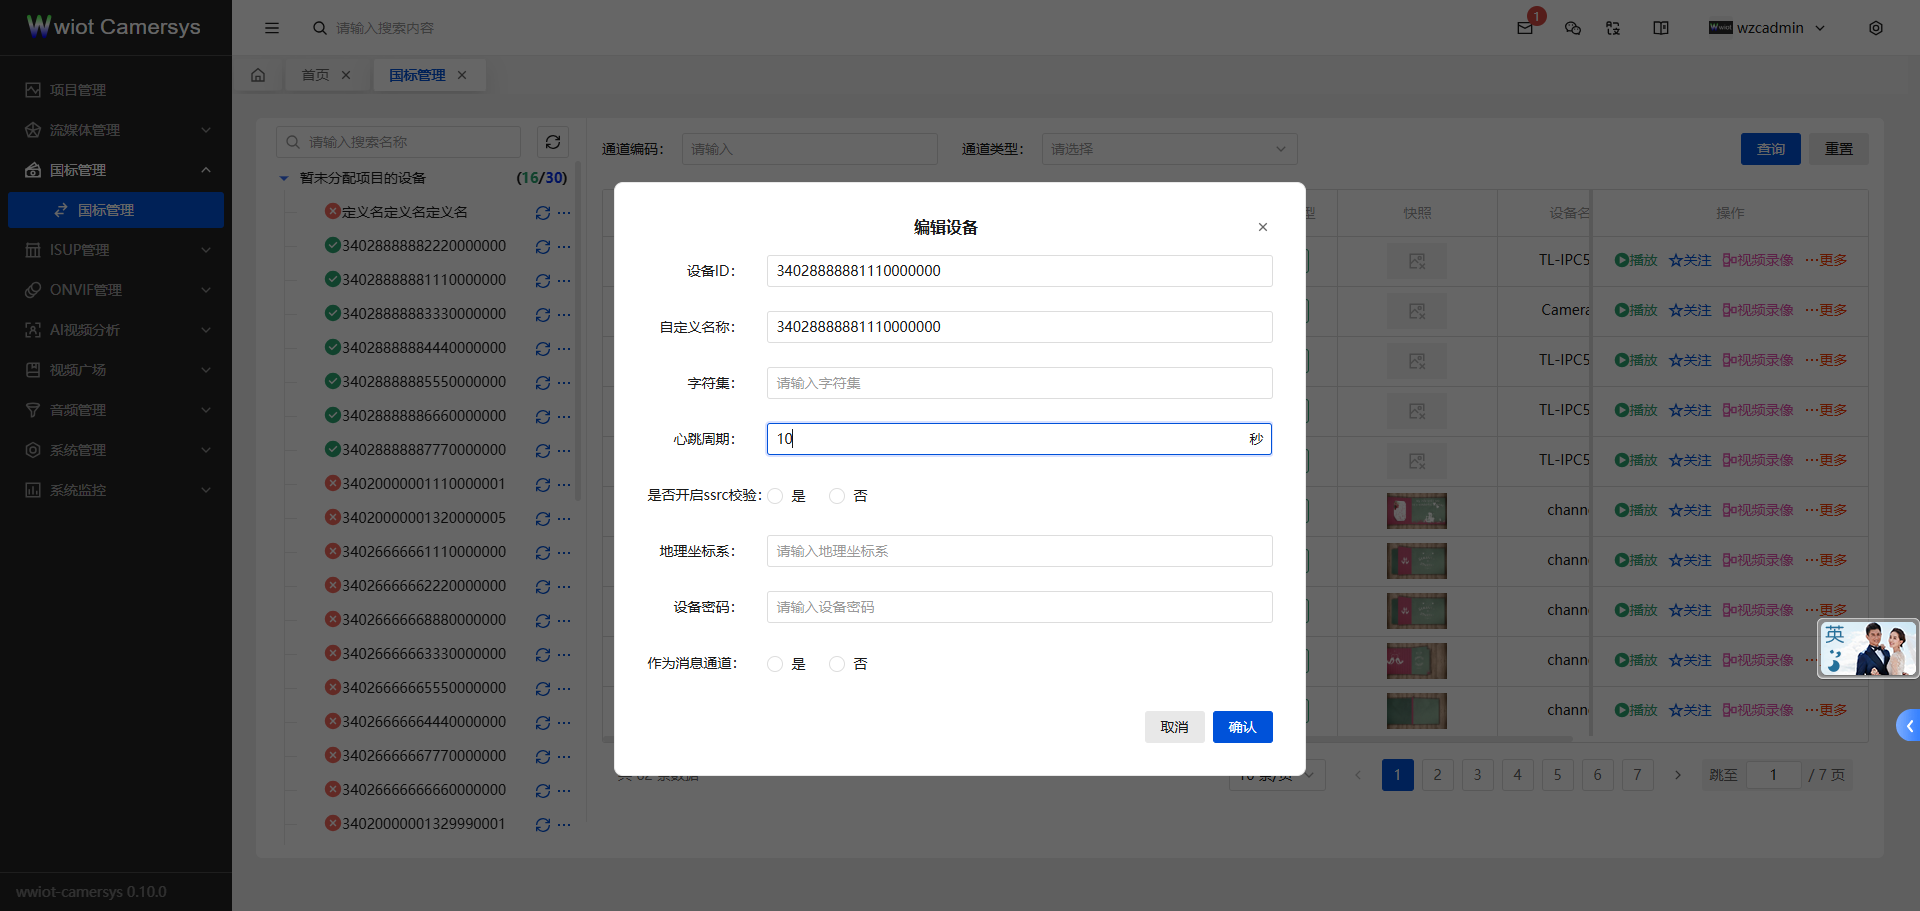Open the 通道类型 dropdown

point(1168,148)
